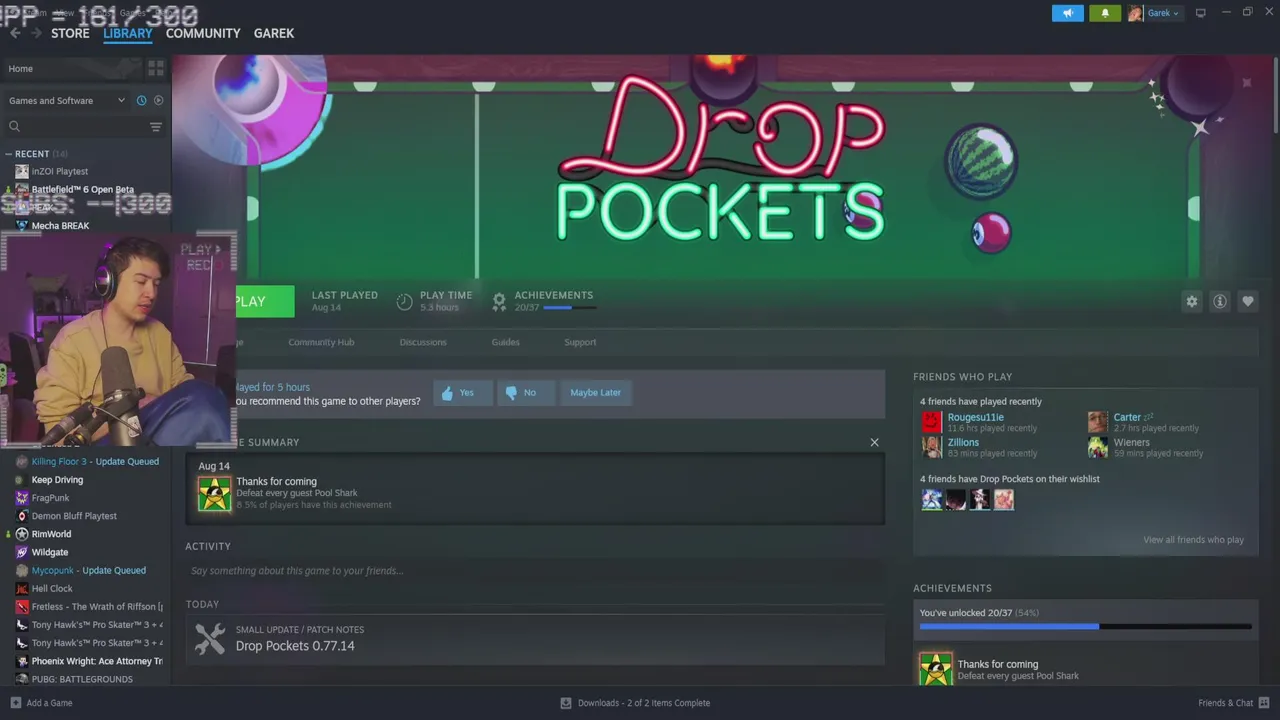Collapse the RECENT category

click(8, 154)
